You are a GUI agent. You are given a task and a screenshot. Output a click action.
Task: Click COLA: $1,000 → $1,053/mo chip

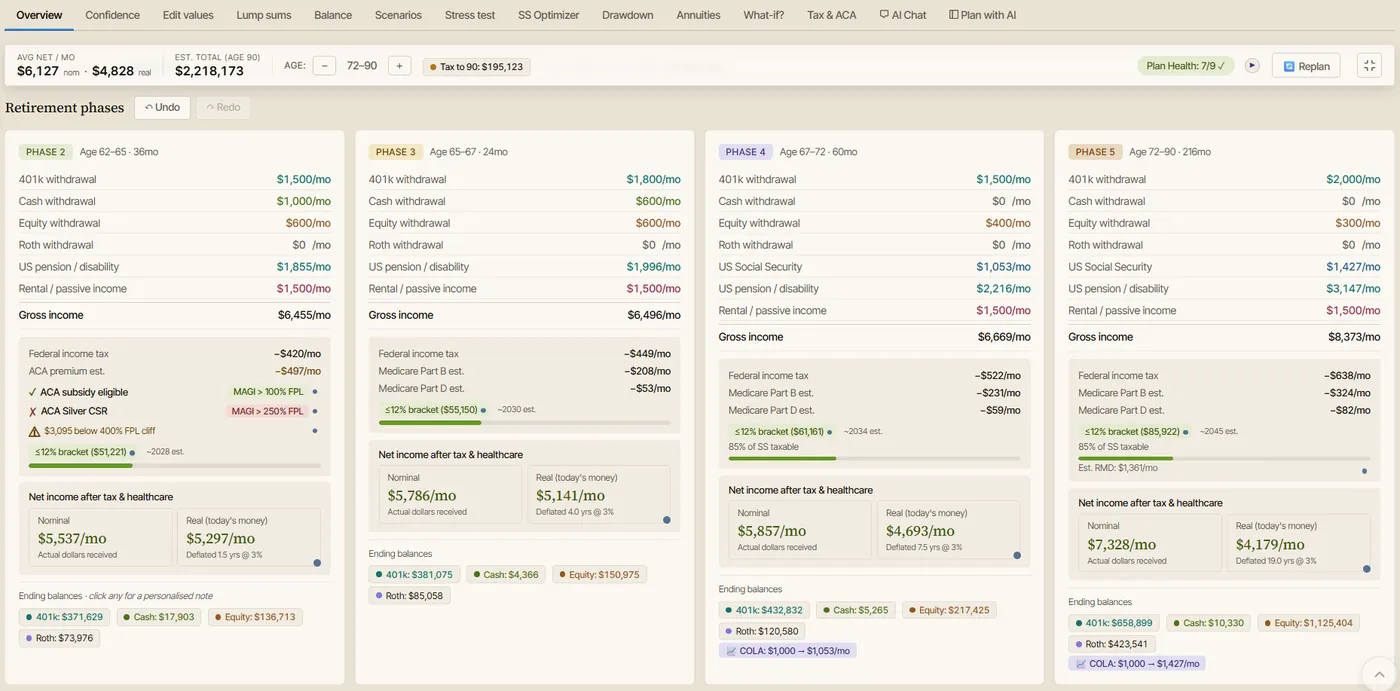[788, 650]
